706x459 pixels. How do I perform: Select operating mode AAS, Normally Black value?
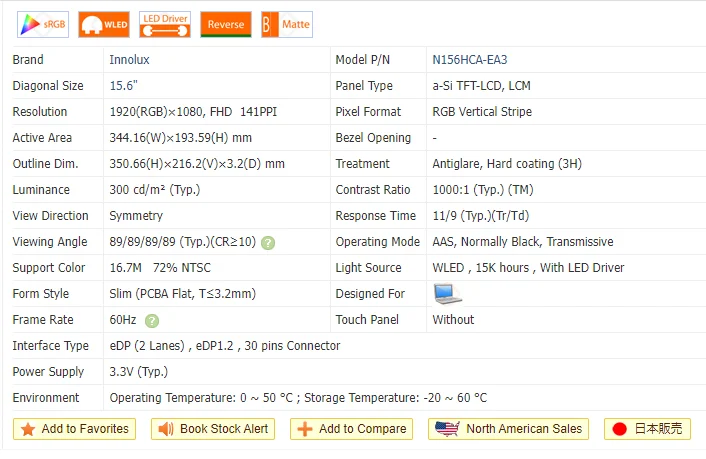coord(523,242)
